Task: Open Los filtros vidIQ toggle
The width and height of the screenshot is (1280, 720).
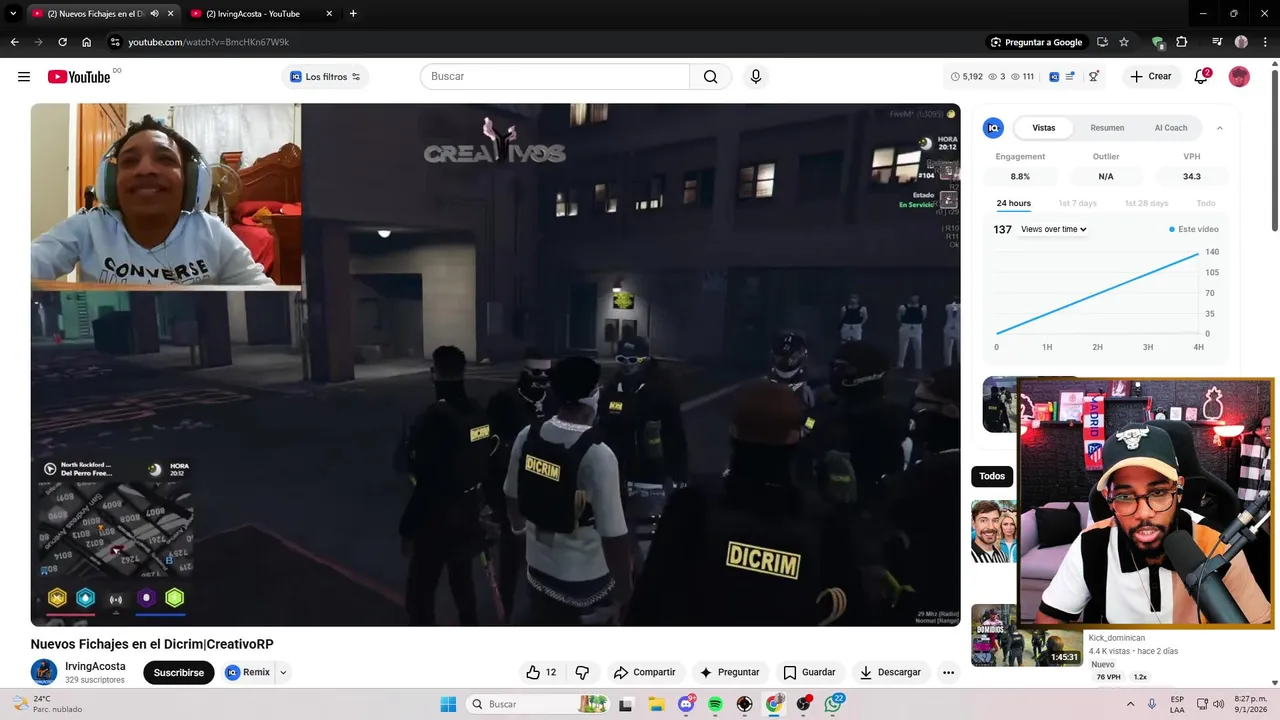Action: pos(325,77)
